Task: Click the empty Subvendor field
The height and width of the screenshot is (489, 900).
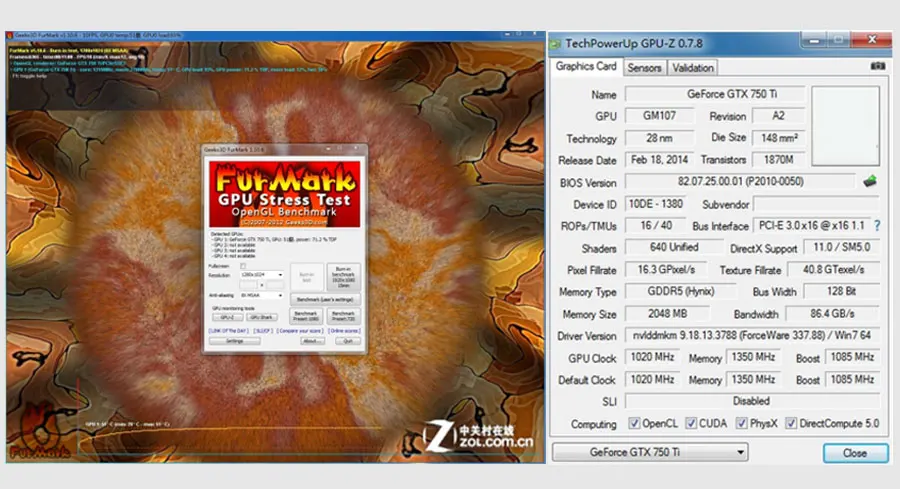Action: [x=816, y=204]
